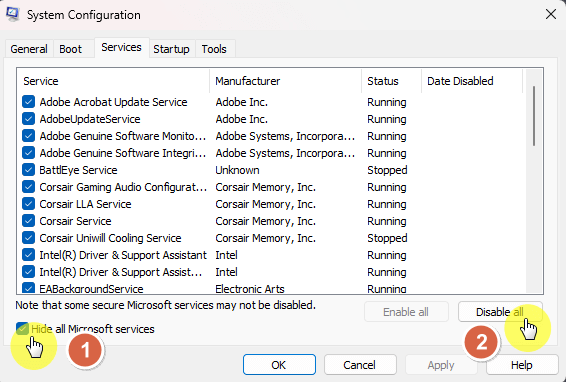Uncheck Corsair Gaming Audio Configuration checkbox
The width and height of the screenshot is (566, 382).
tap(29, 187)
